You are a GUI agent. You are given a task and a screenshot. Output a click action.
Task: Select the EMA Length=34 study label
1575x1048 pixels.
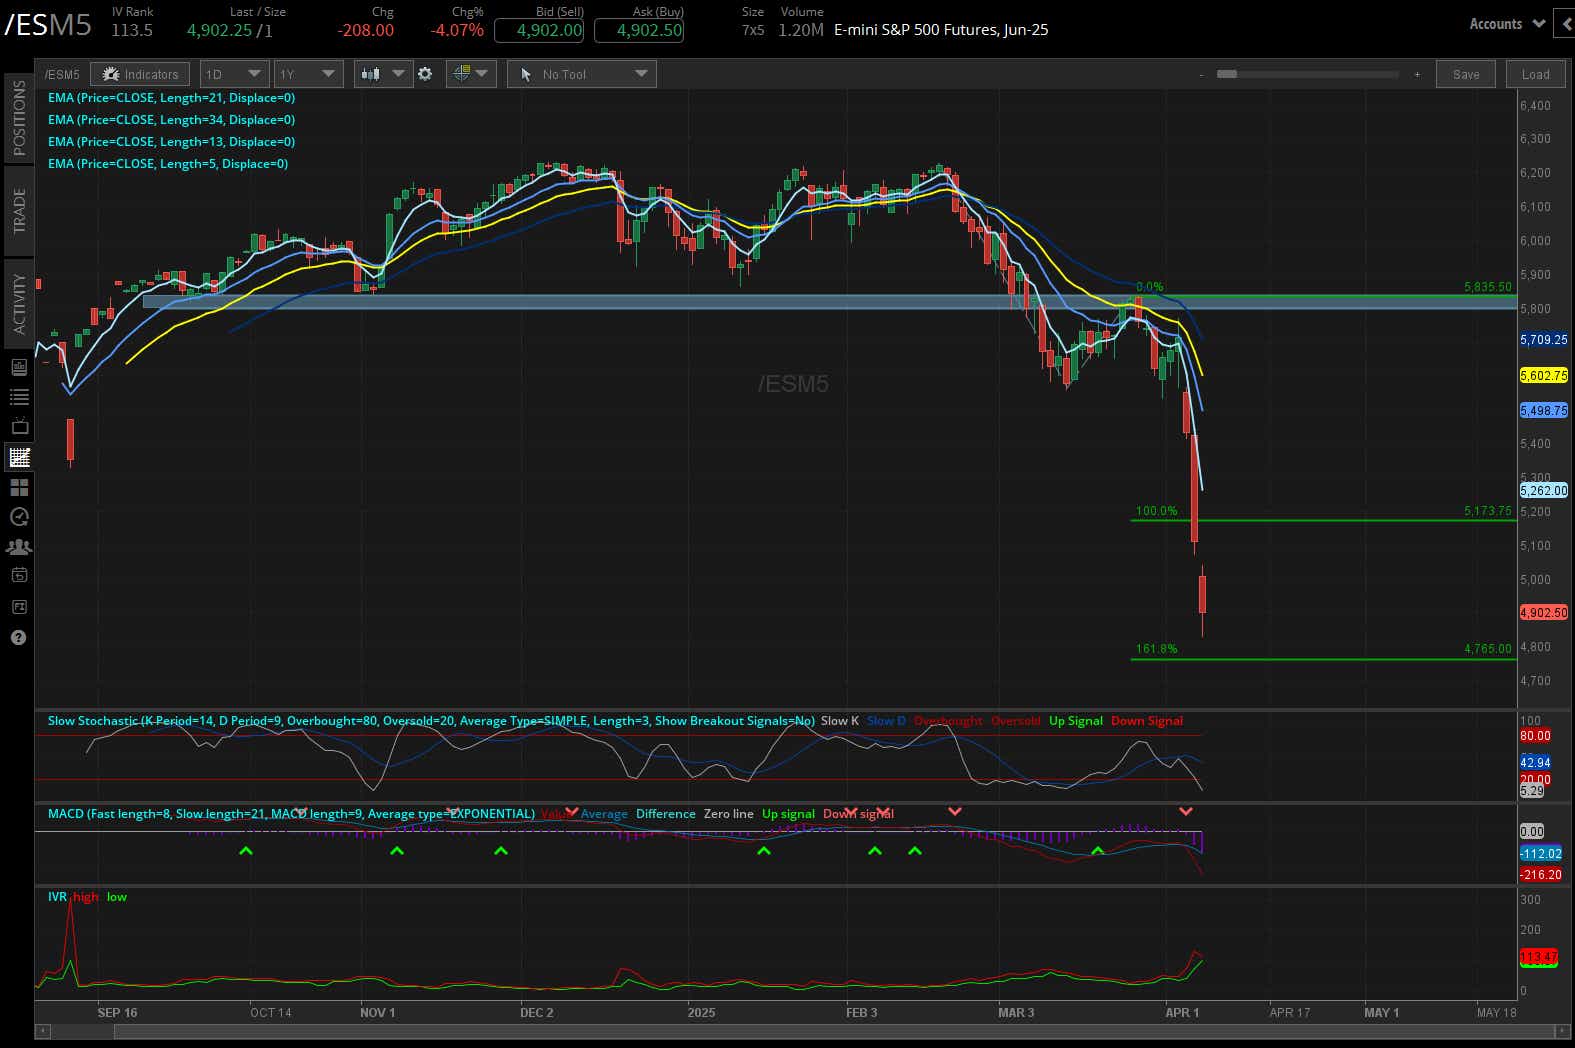tap(171, 120)
